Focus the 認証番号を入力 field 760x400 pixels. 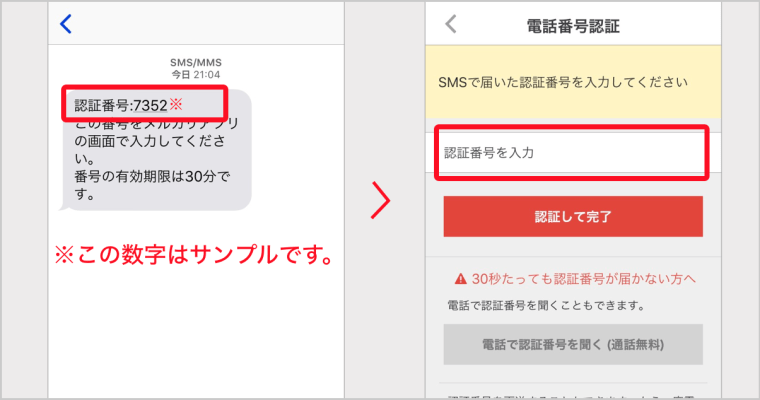click(573, 153)
